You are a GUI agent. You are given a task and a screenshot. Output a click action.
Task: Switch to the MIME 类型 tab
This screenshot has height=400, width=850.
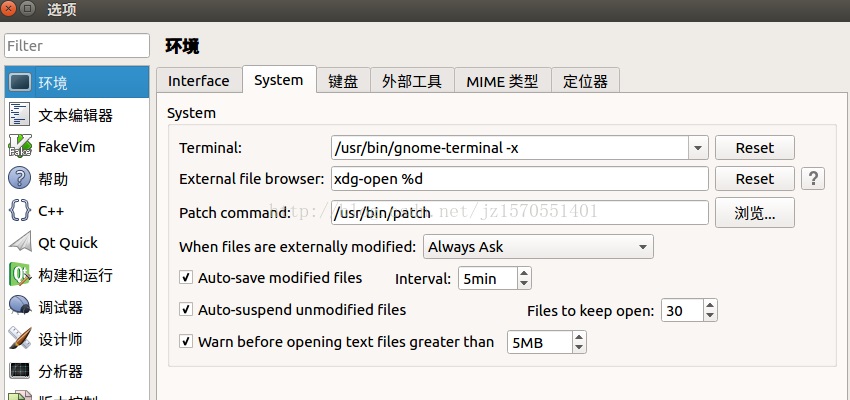502,81
